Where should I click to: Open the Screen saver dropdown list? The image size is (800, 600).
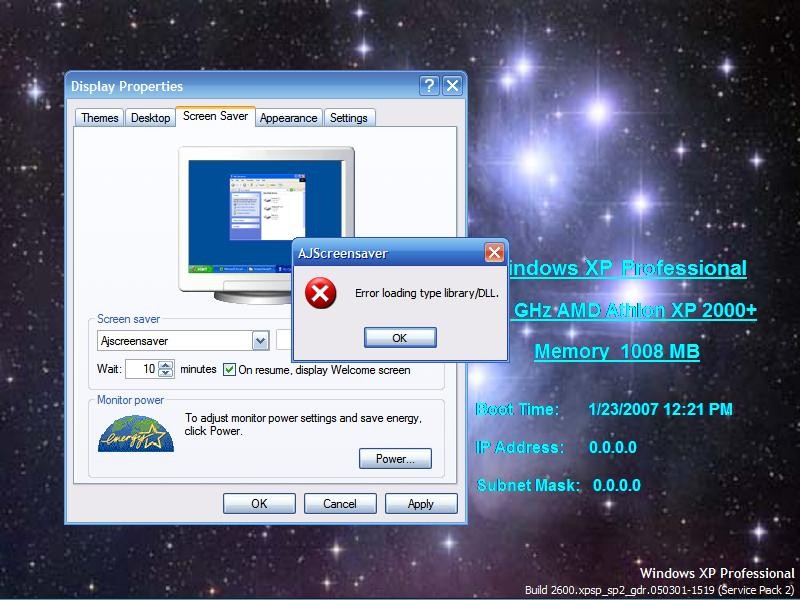pyautogui.click(x=261, y=341)
